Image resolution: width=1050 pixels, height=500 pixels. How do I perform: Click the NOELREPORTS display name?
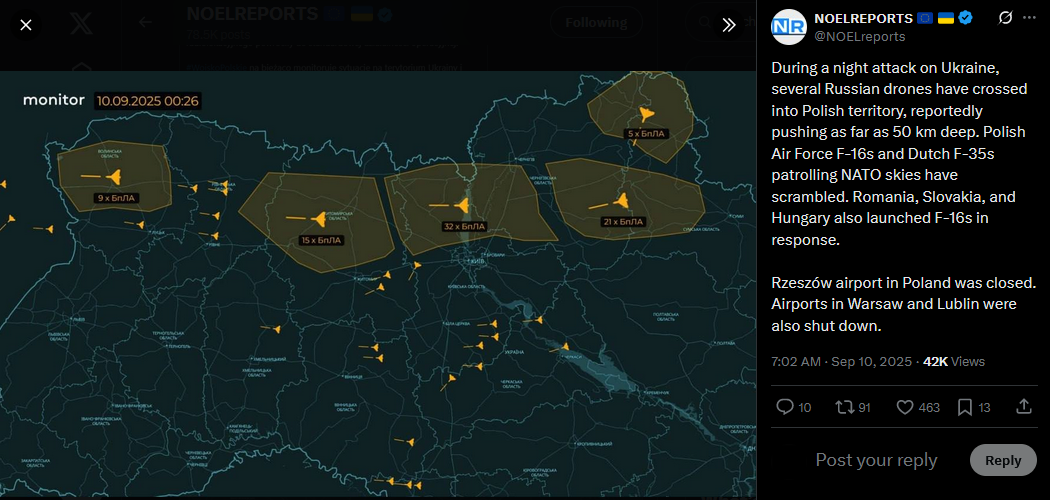[863, 18]
